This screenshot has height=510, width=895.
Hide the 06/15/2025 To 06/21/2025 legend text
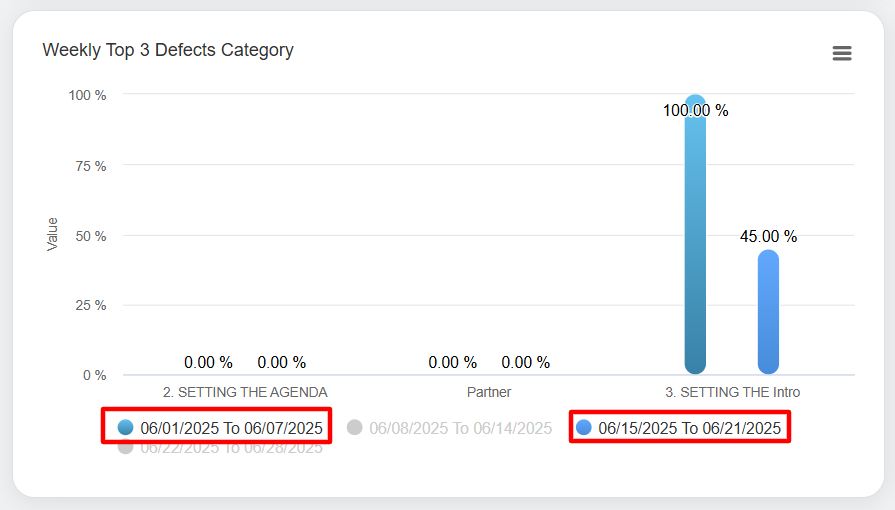coord(689,428)
